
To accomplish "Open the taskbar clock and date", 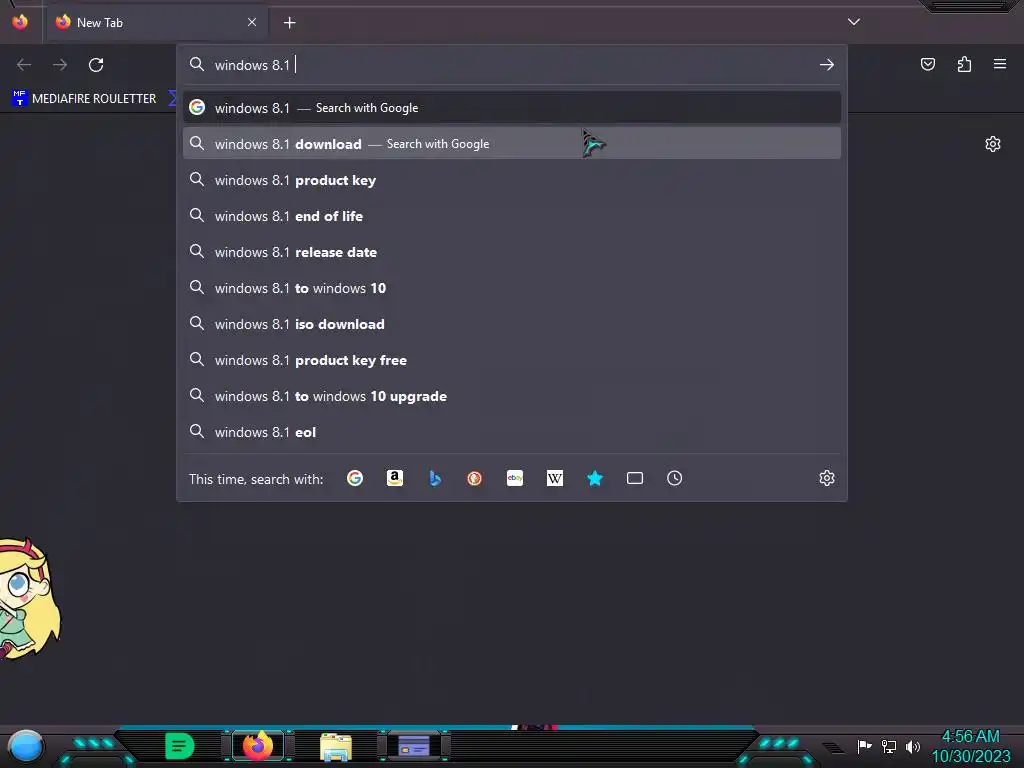I will [971, 746].
